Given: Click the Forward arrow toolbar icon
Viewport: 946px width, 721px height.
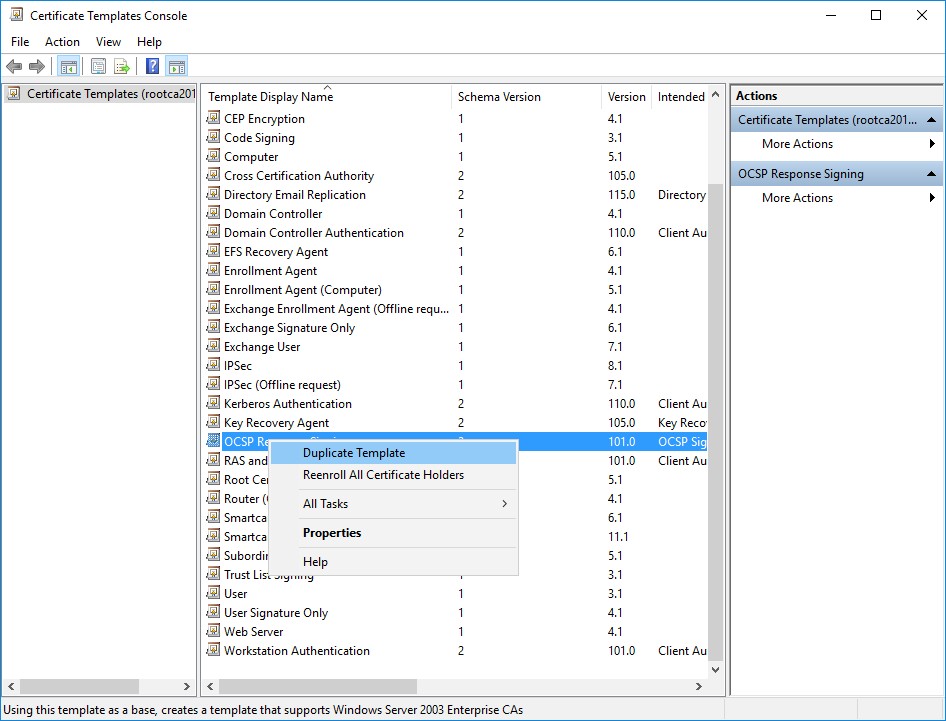Looking at the screenshot, I should [x=37, y=66].
